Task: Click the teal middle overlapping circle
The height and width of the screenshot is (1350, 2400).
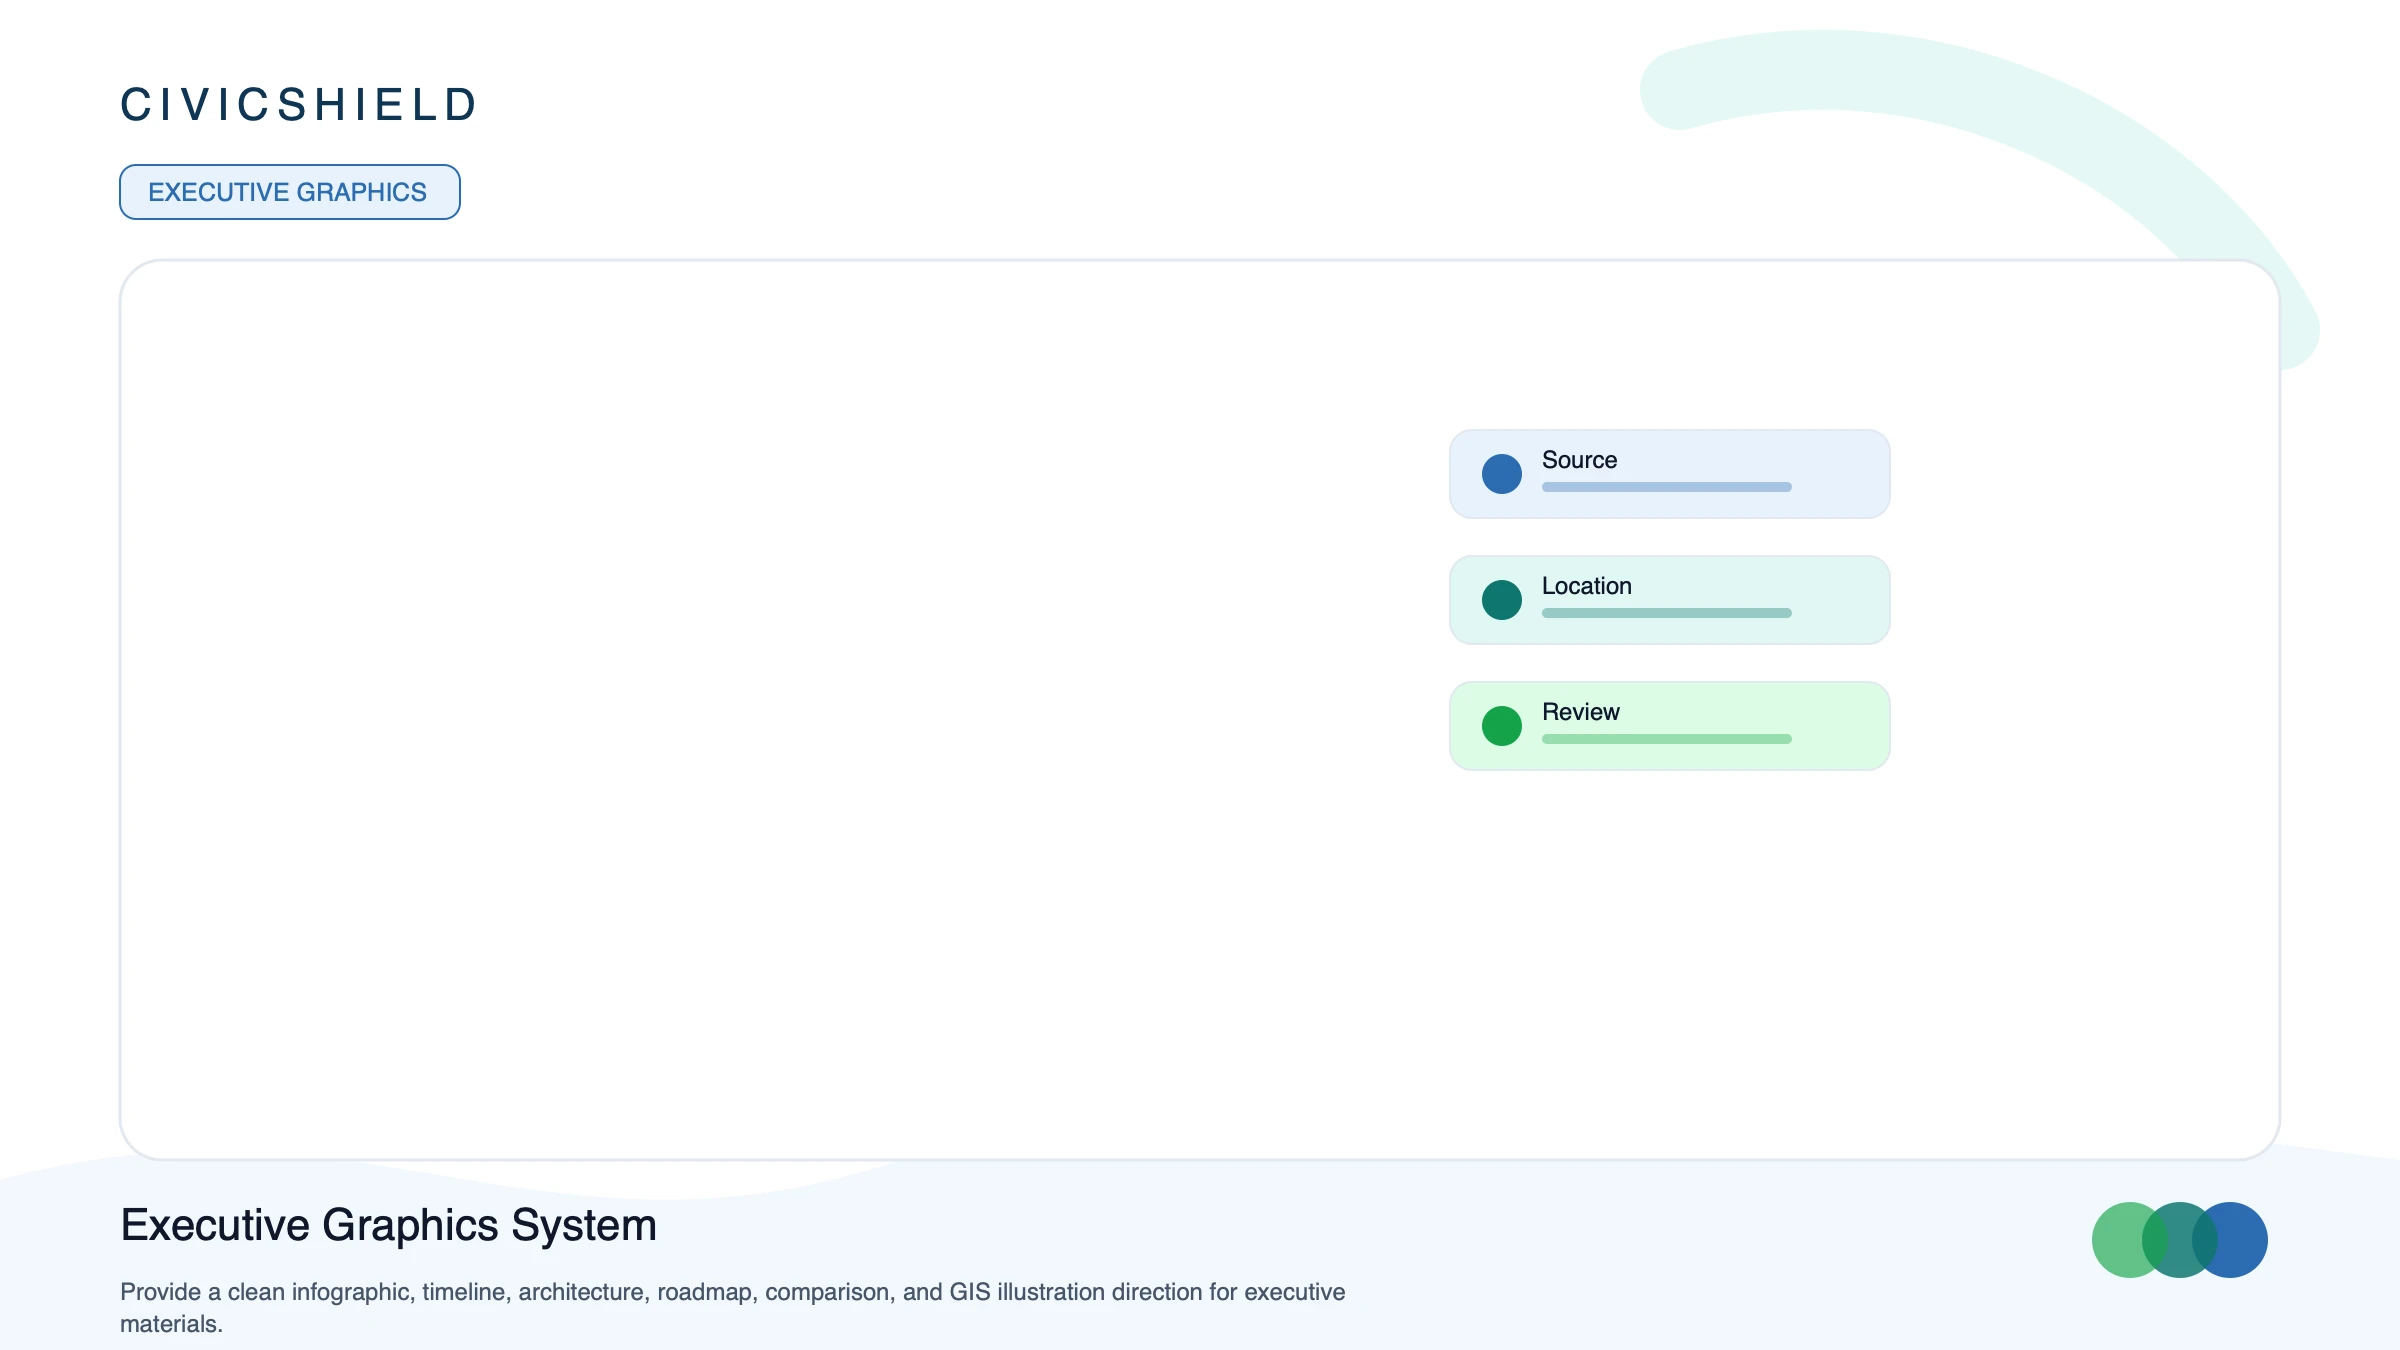Action: pos(2180,1240)
